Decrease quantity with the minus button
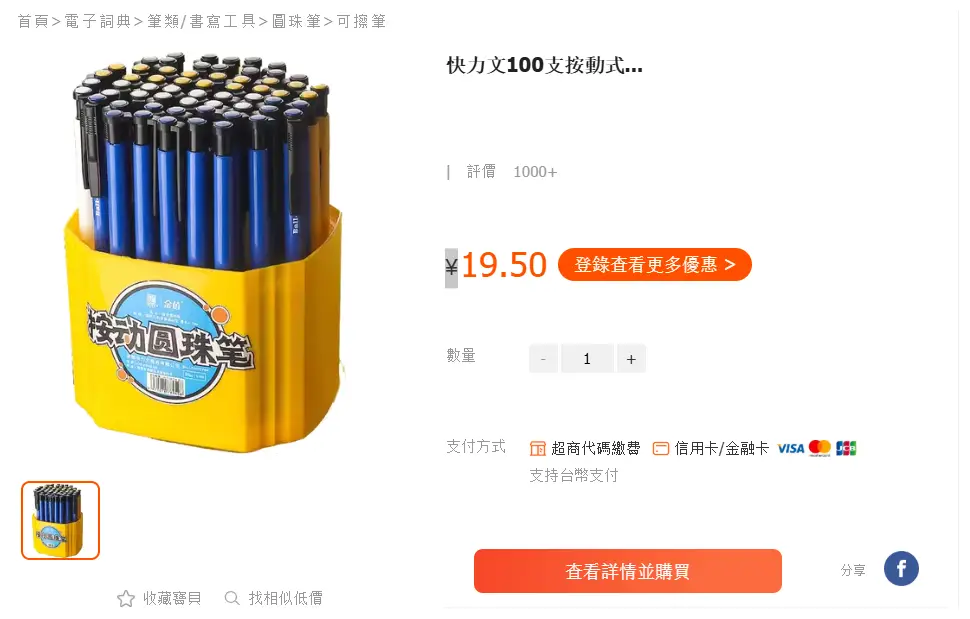Screen dimensions: 970x619 pyautogui.click(x=543, y=359)
